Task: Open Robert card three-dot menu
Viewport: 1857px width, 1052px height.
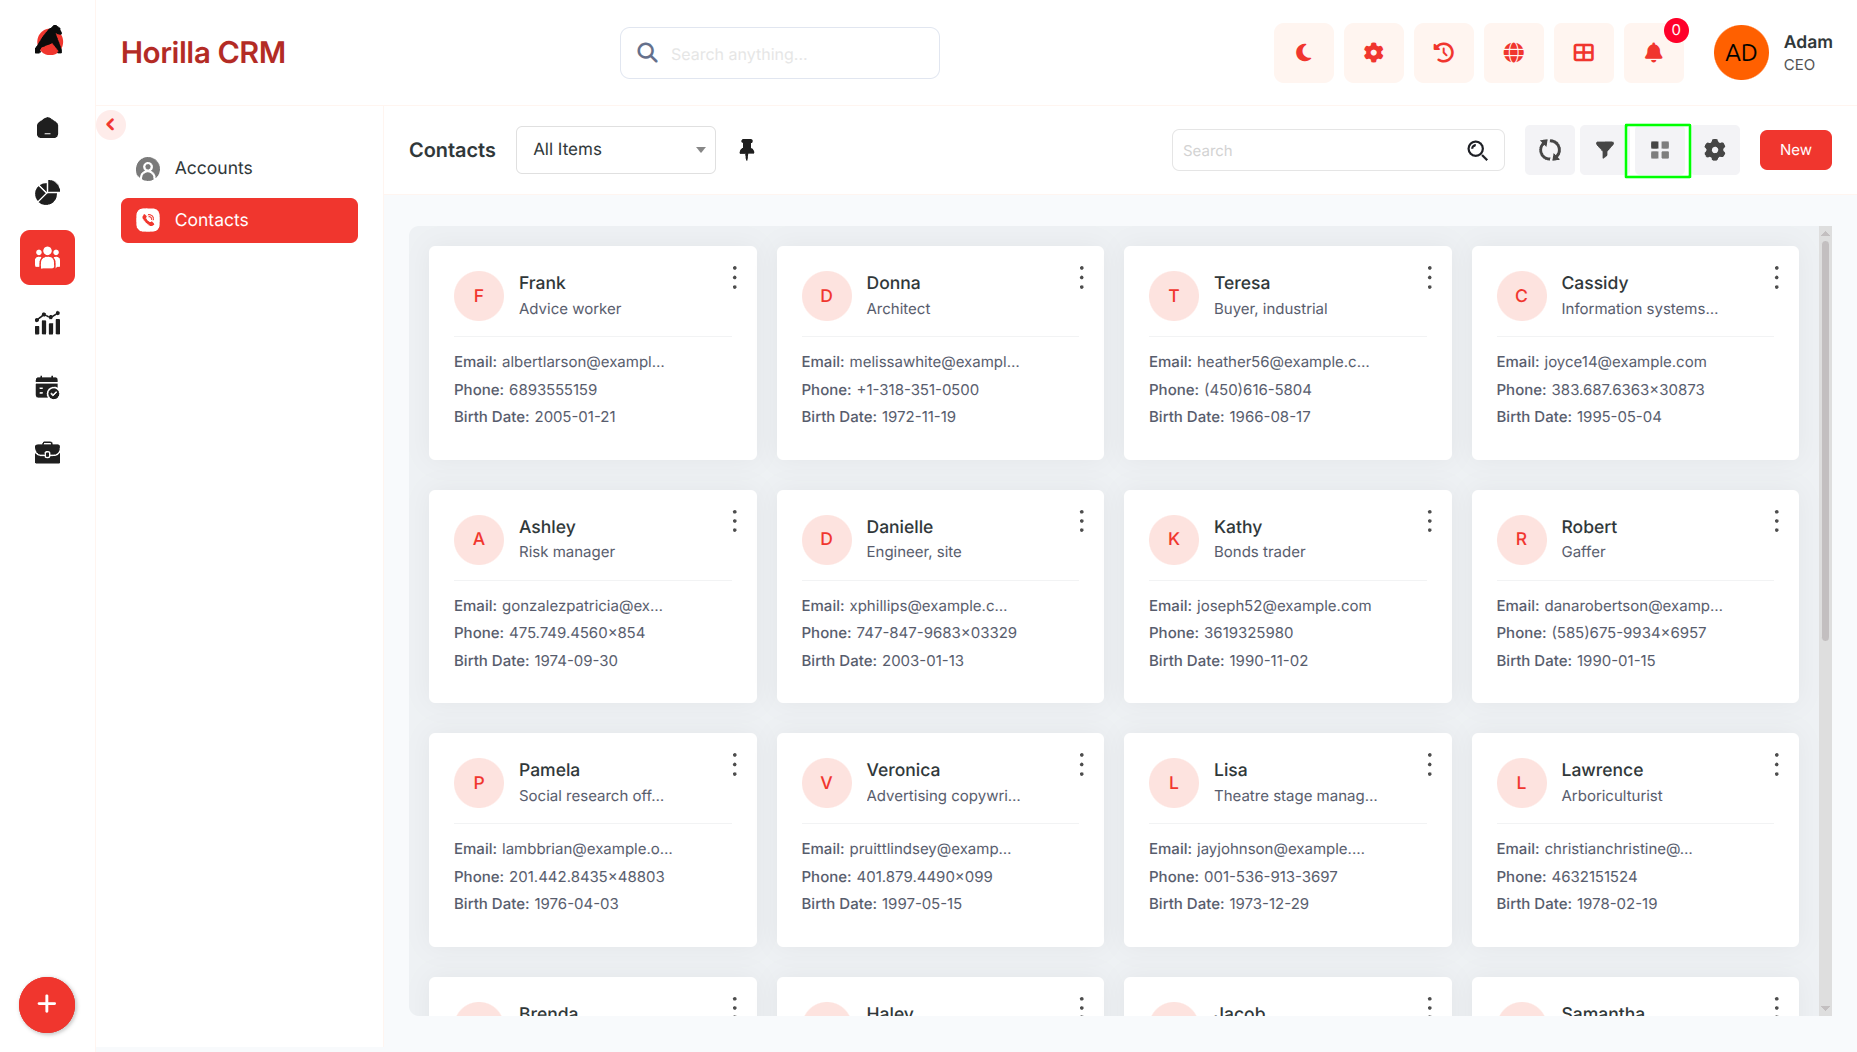Action: coord(1776,521)
